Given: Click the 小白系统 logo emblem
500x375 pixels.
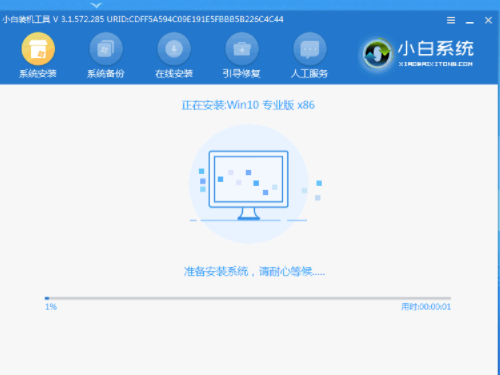Looking at the screenshot, I should point(377,54).
